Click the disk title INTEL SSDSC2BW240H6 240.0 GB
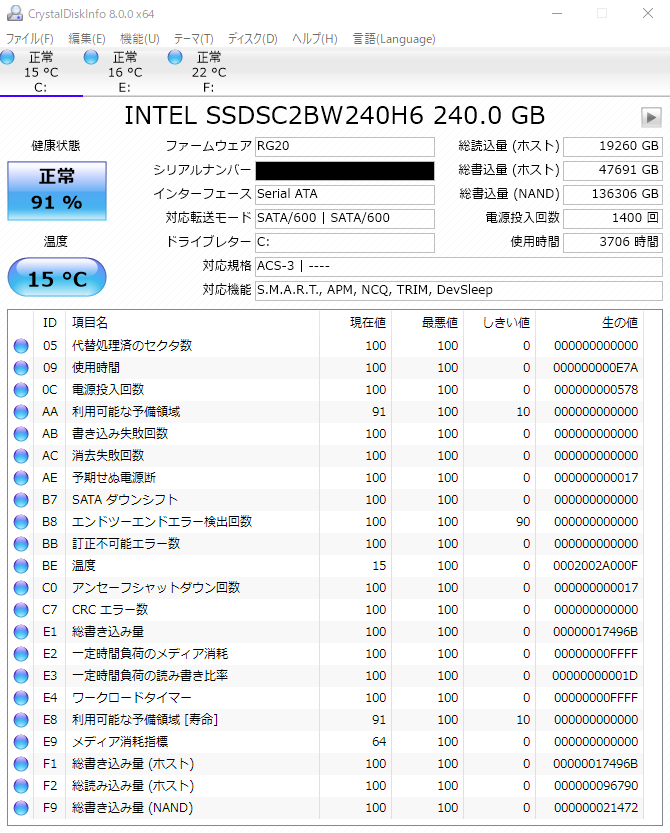The image size is (670, 833). pyautogui.click(x=334, y=116)
